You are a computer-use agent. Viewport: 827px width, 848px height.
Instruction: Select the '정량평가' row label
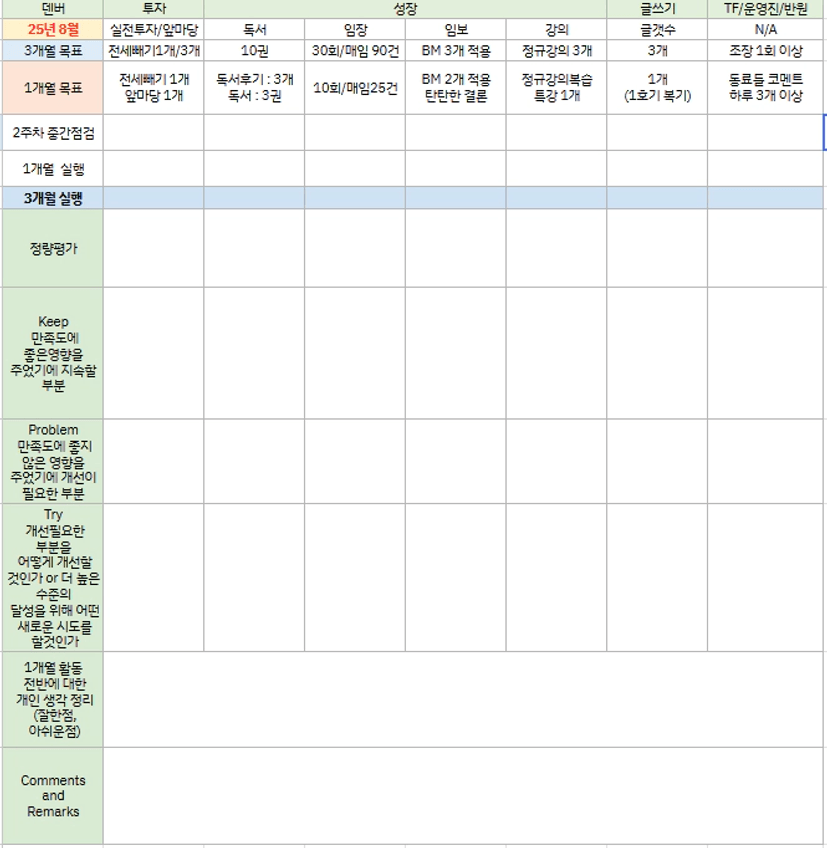point(52,248)
